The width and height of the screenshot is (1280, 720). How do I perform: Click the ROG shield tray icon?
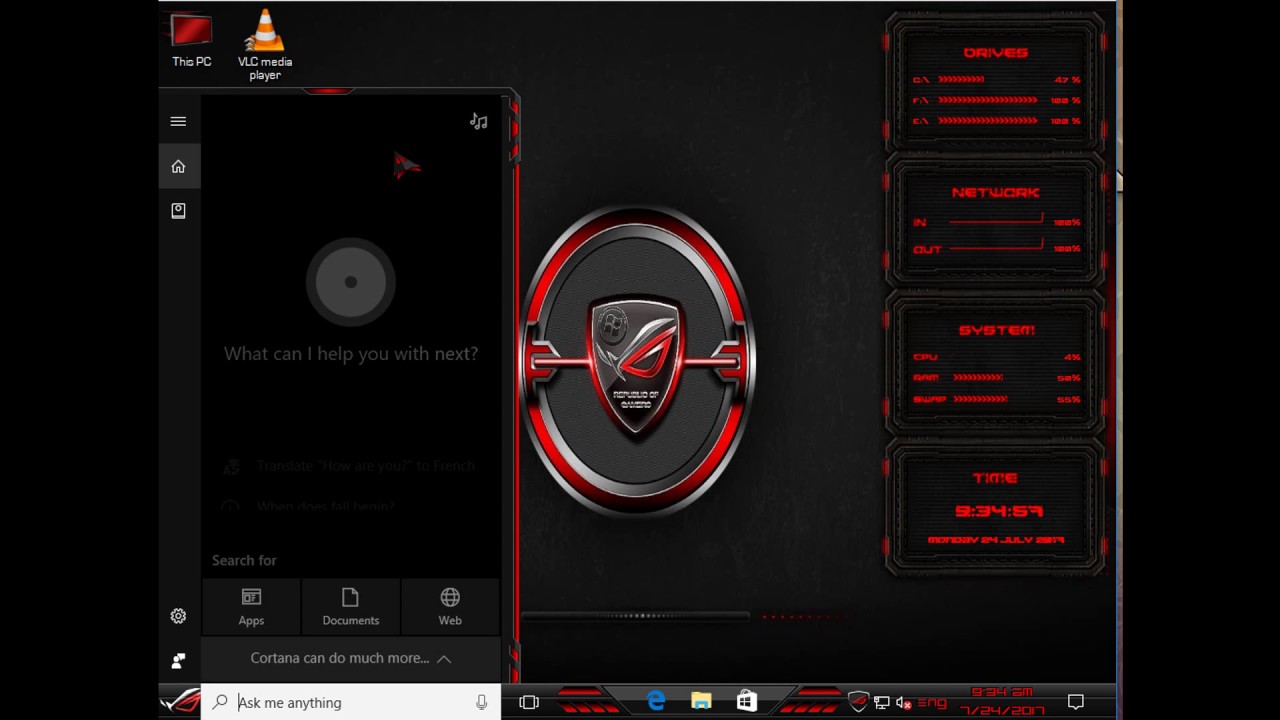pos(857,702)
